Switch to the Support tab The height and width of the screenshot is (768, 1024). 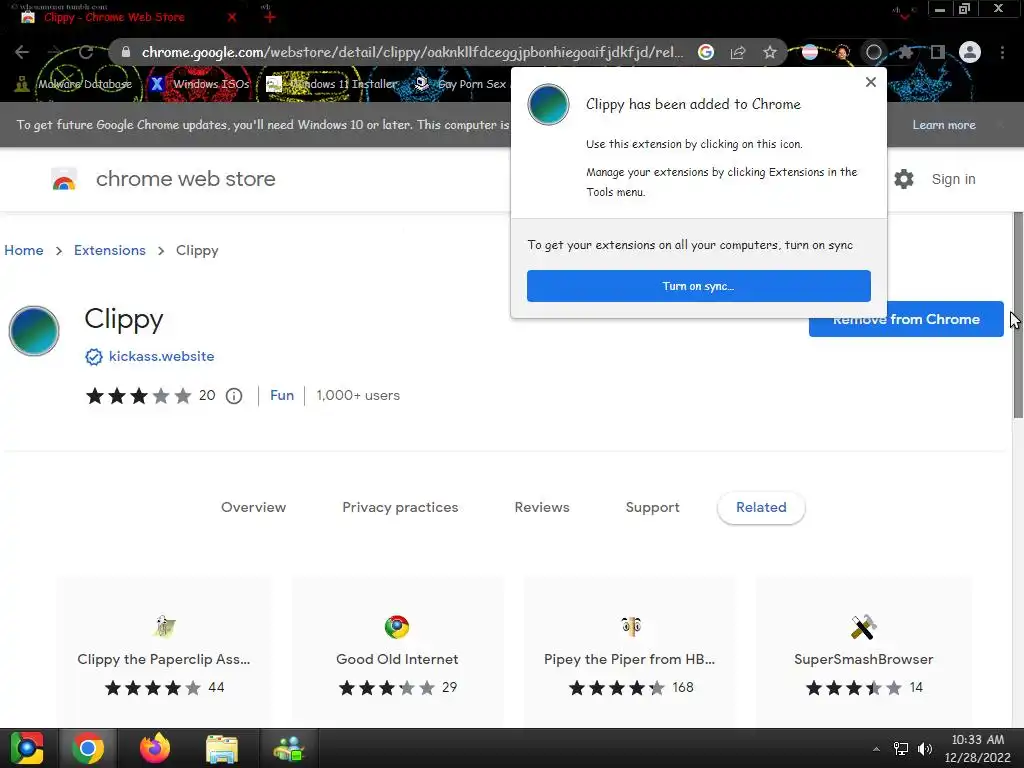pyautogui.click(x=652, y=507)
